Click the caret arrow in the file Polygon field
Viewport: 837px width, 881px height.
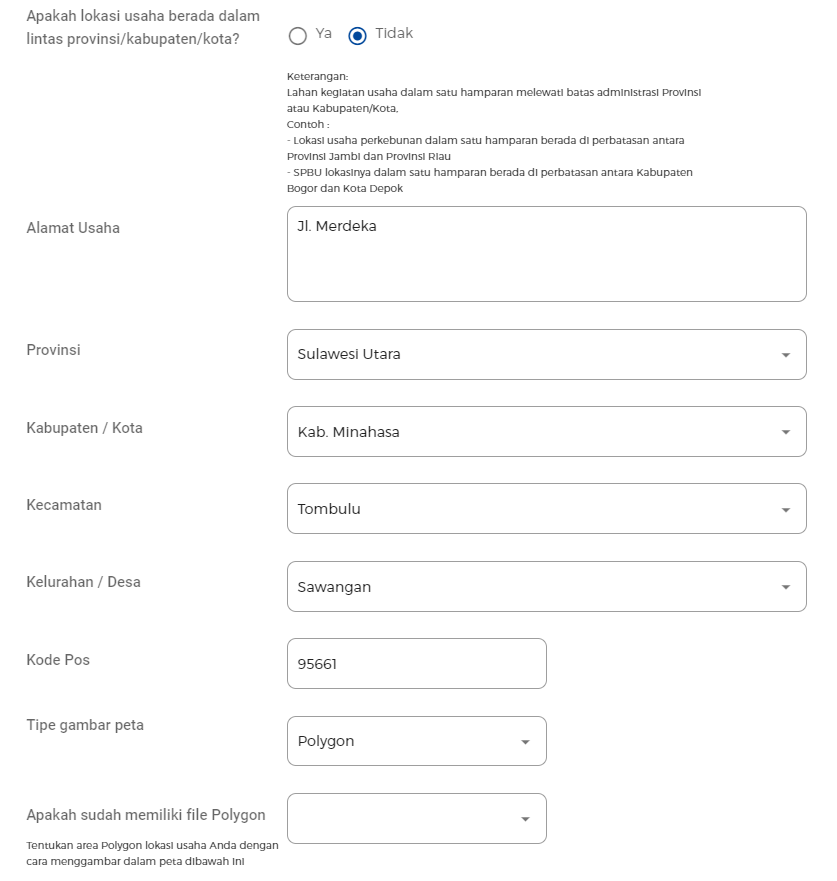pyautogui.click(x=525, y=819)
